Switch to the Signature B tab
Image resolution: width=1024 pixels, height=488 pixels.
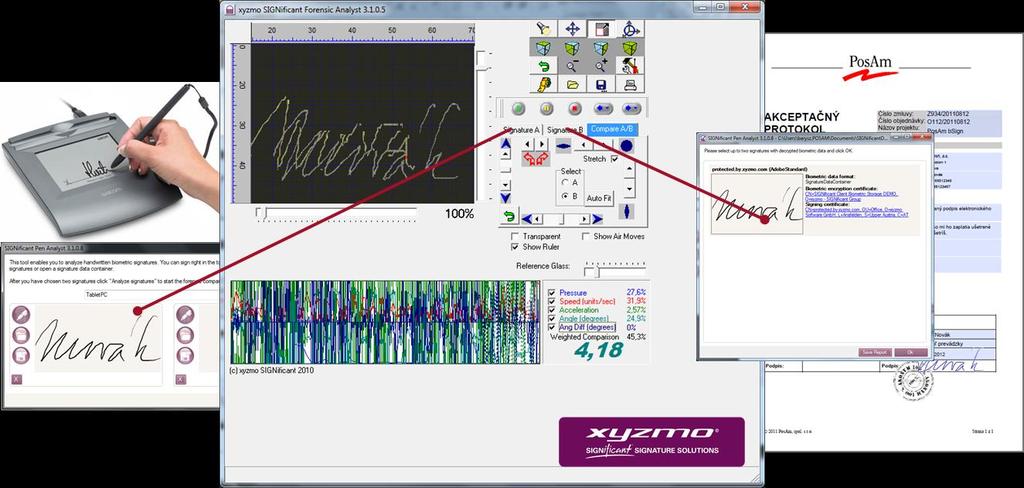(x=565, y=129)
